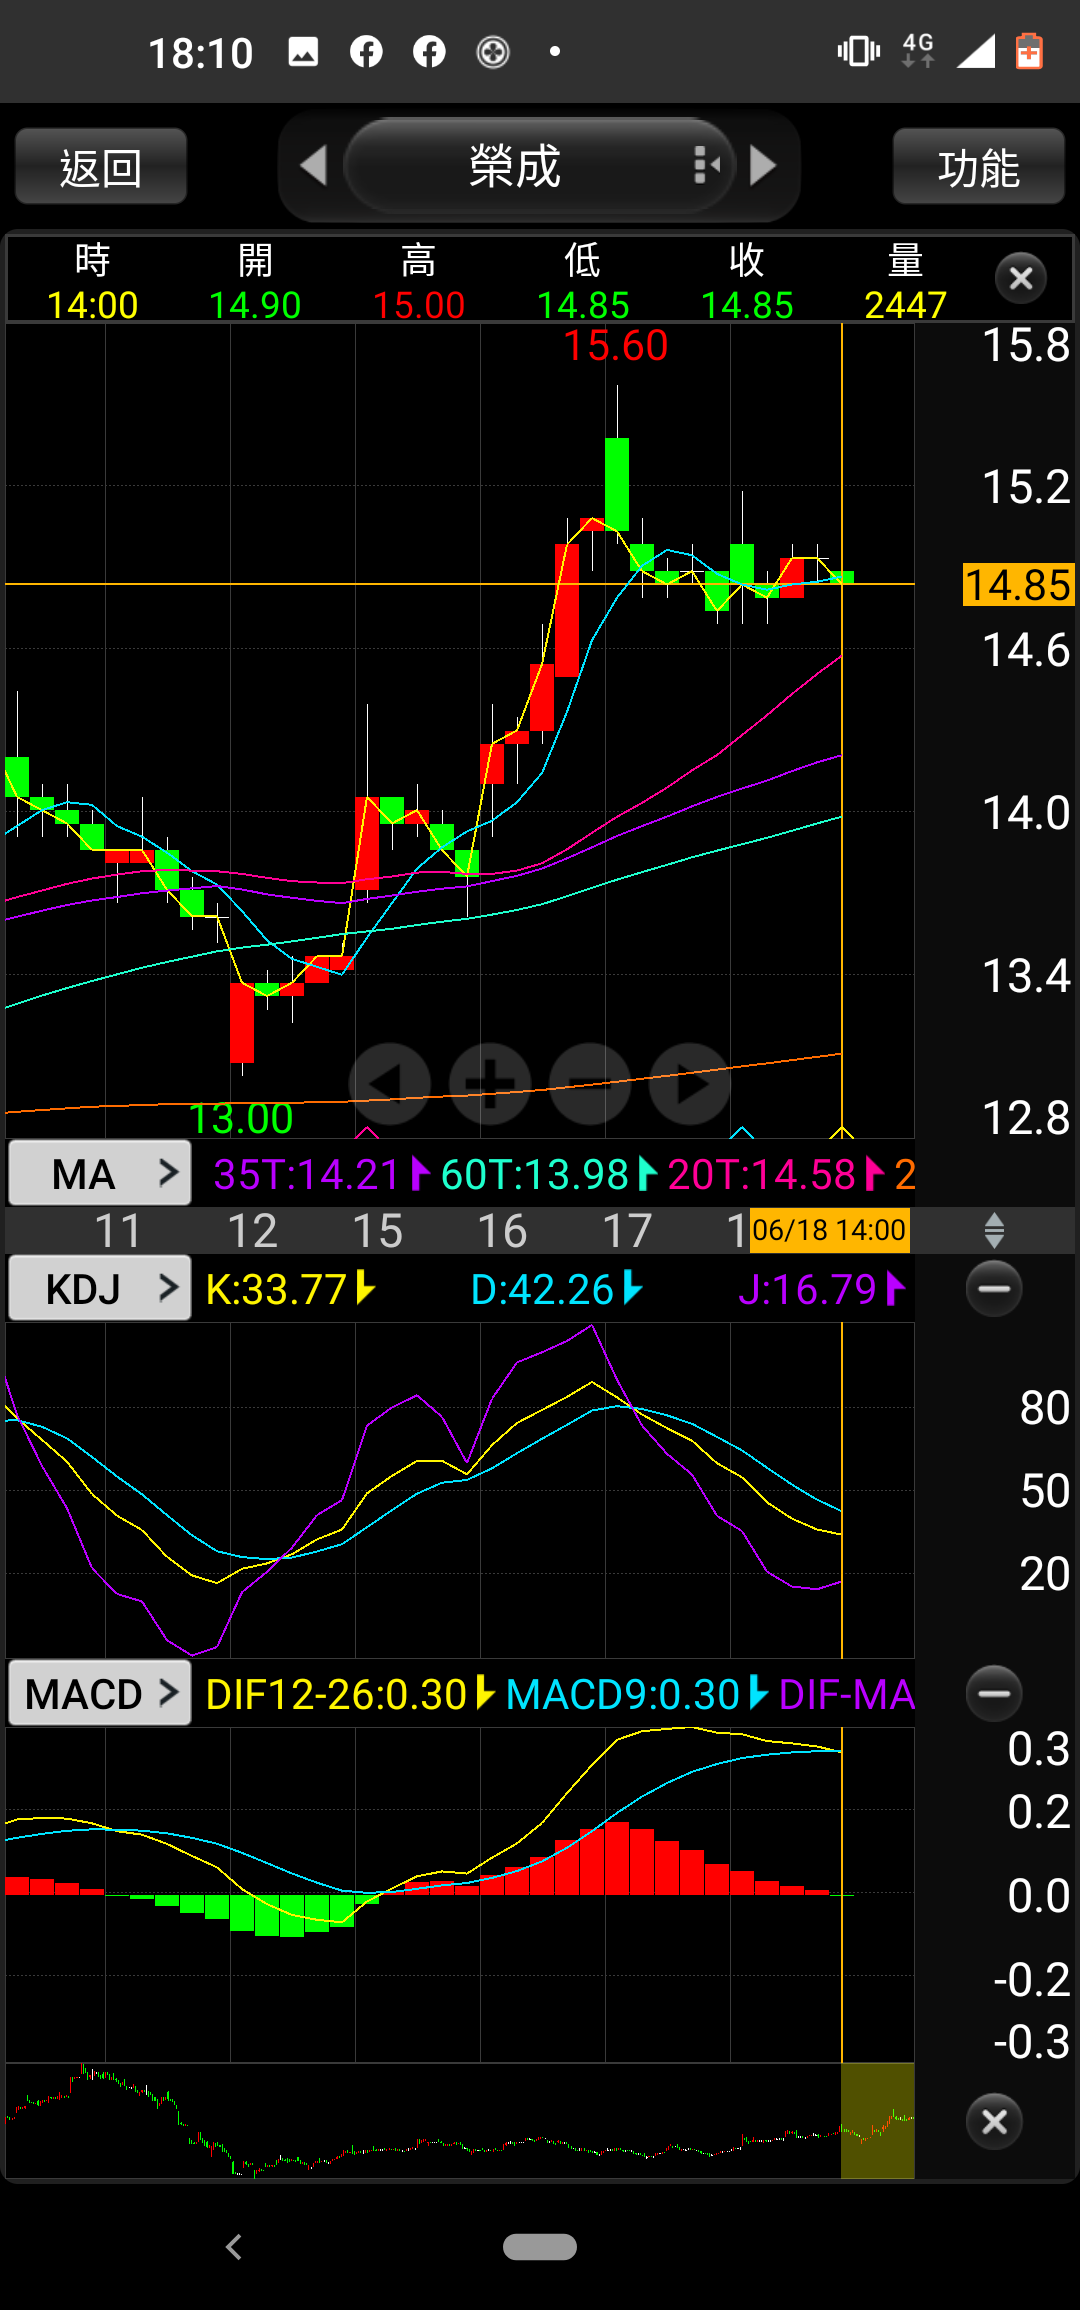Screen dimensions: 1080x2310
Task: Expand the KDJ indicator selector
Action: (x=100, y=1288)
